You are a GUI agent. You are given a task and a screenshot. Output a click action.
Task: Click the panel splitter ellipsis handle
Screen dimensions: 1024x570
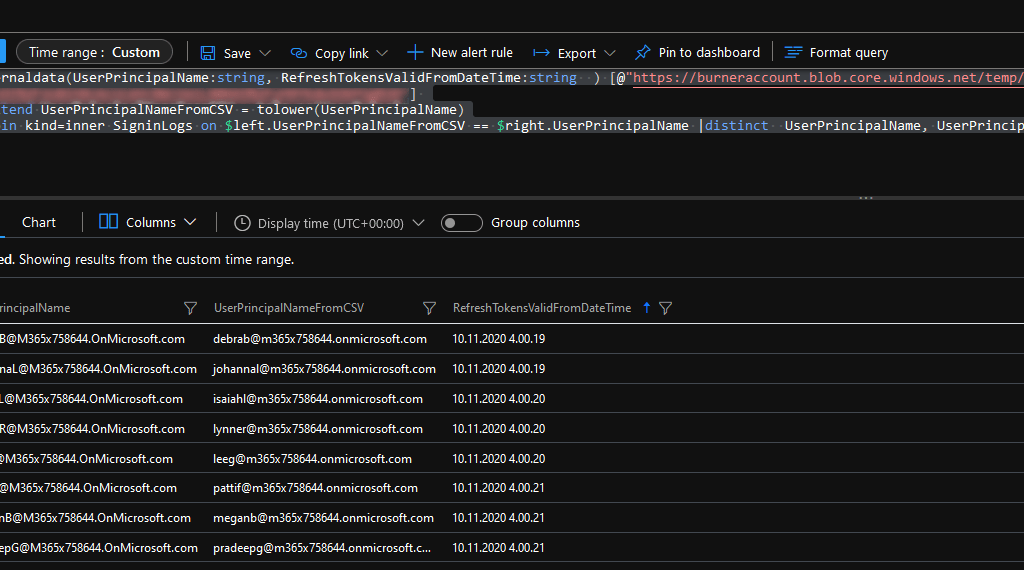click(866, 198)
